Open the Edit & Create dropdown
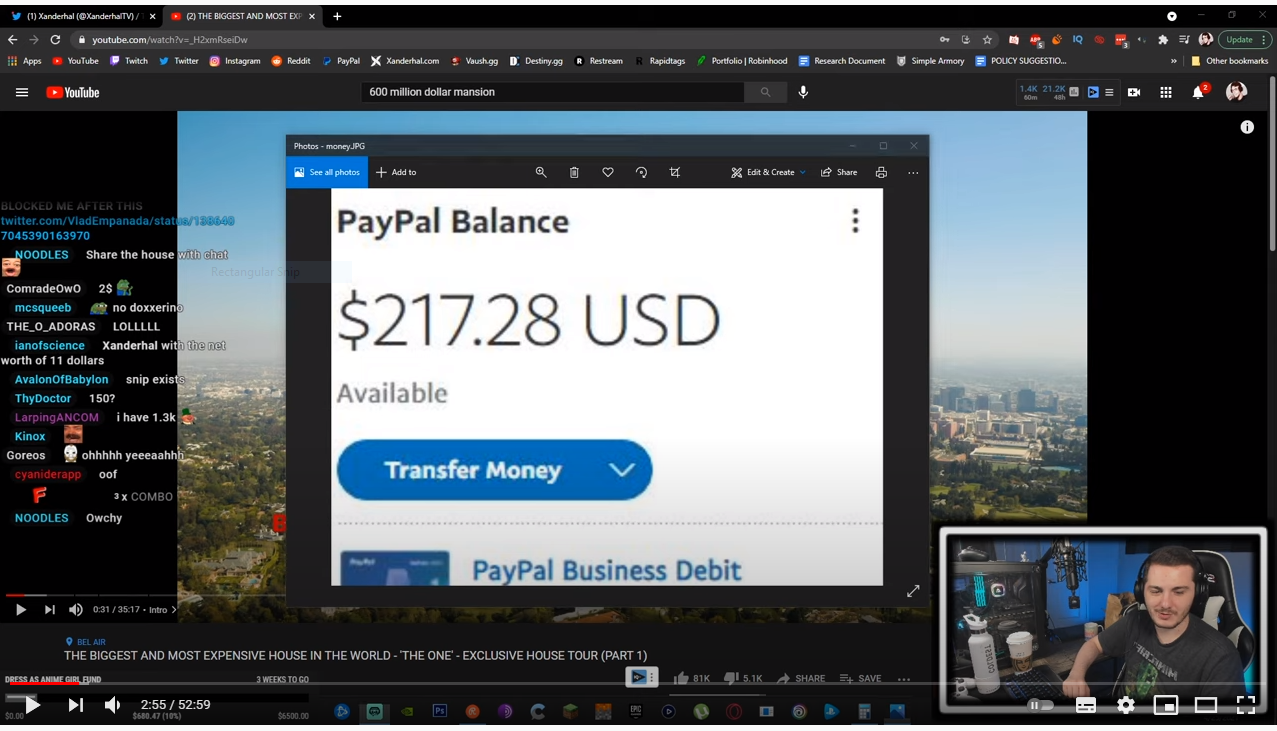Screen dimensions: 1277x731 click(x=768, y=172)
